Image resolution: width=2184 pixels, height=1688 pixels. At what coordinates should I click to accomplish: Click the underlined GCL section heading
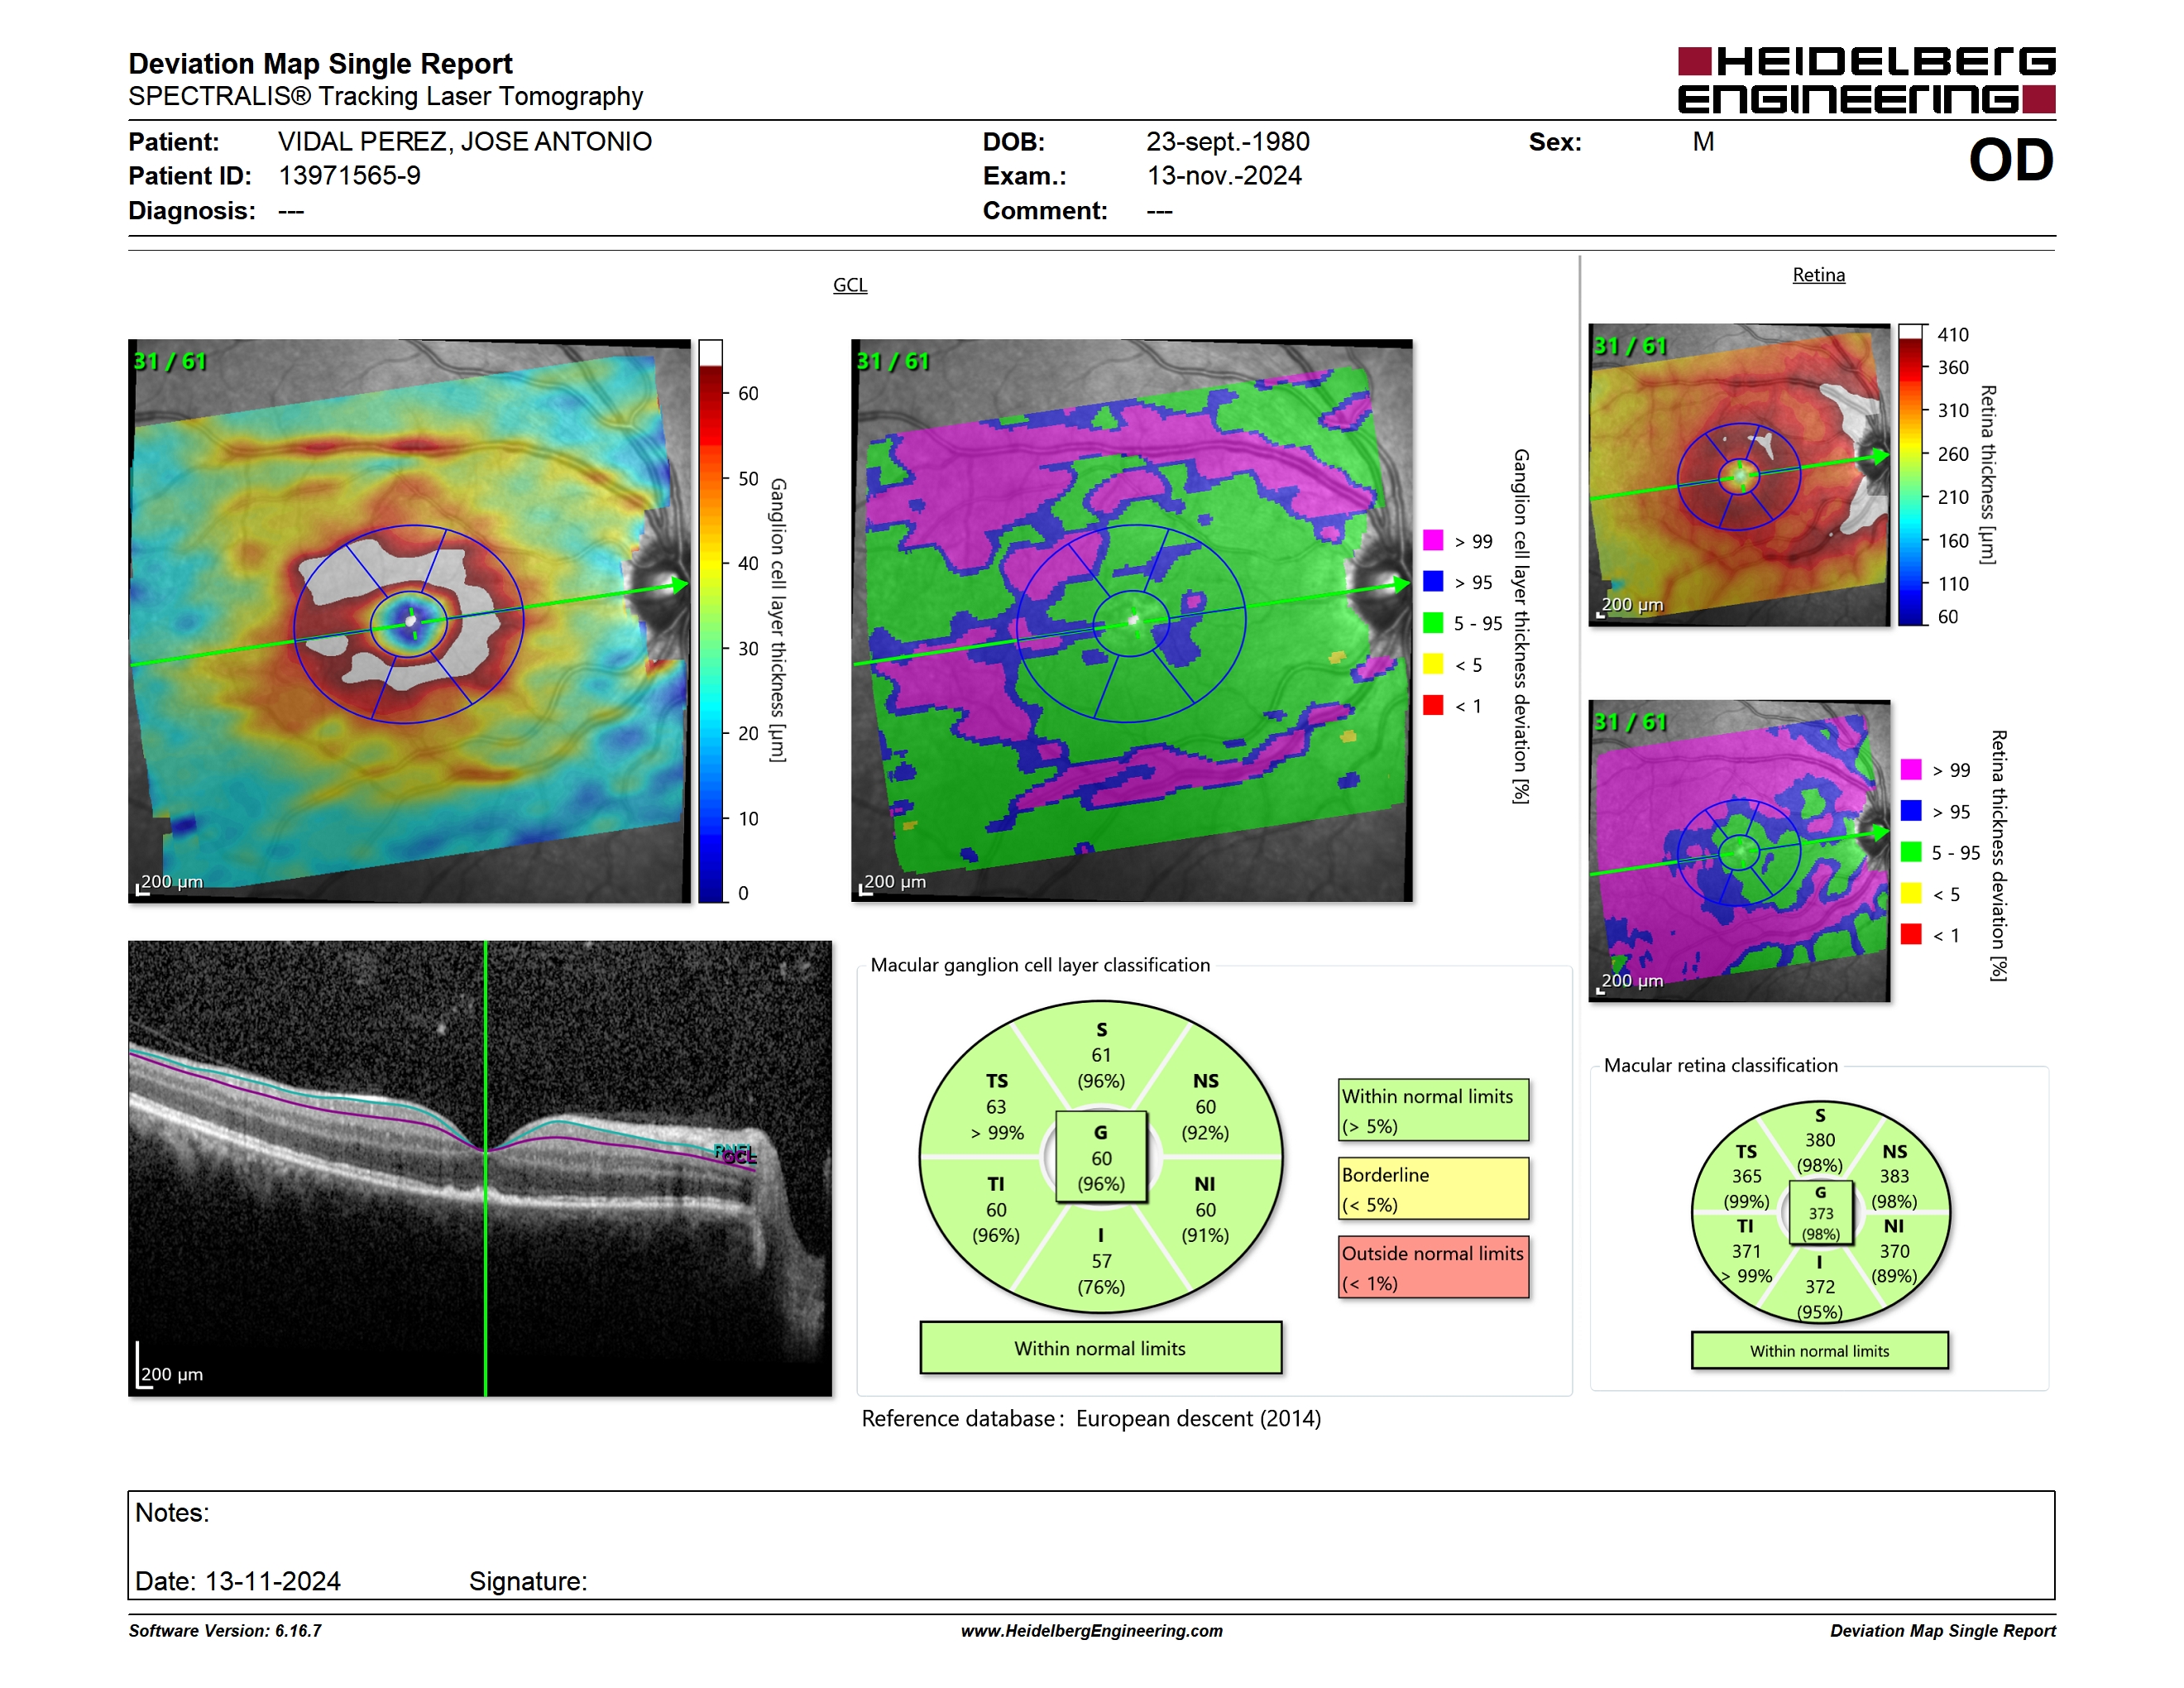coord(850,285)
